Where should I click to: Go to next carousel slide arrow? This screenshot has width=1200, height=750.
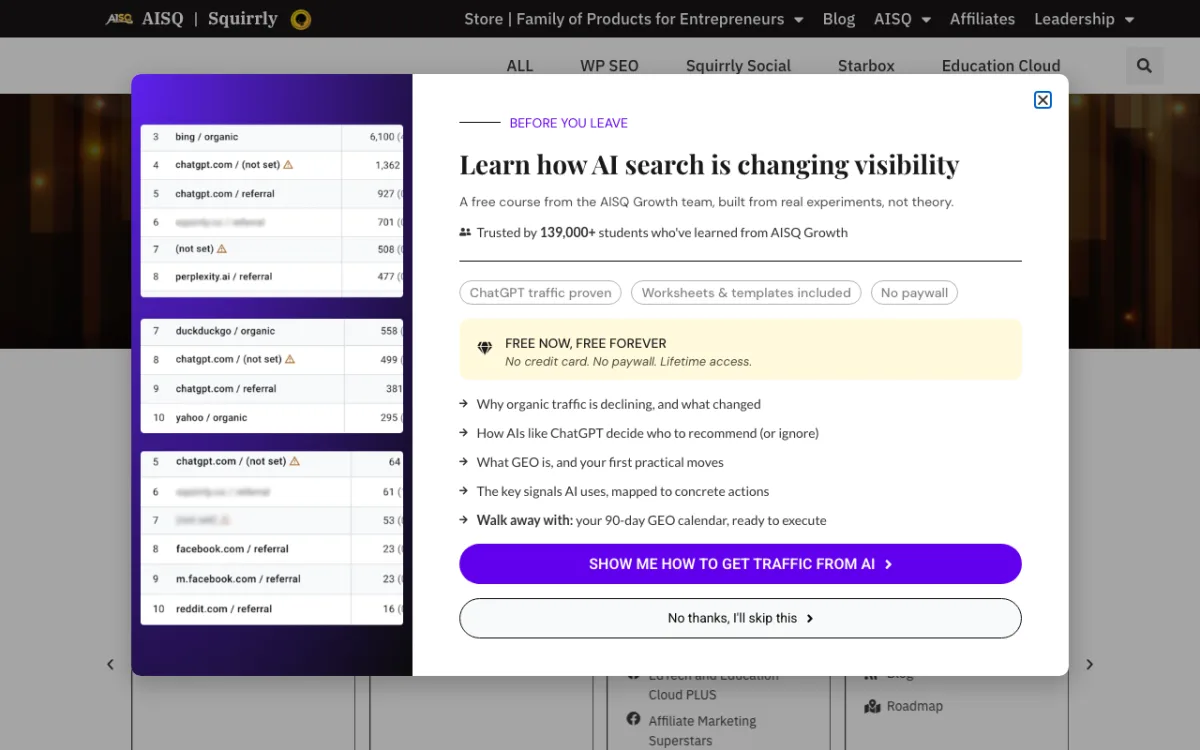tap(1089, 664)
